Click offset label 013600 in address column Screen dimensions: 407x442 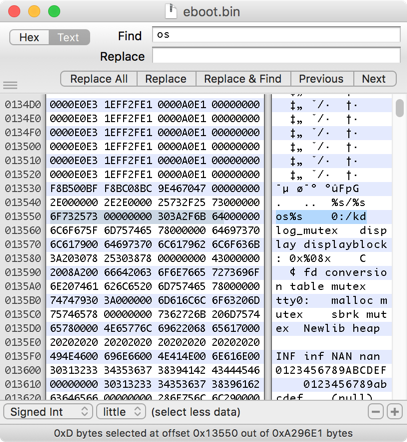tap(23, 370)
